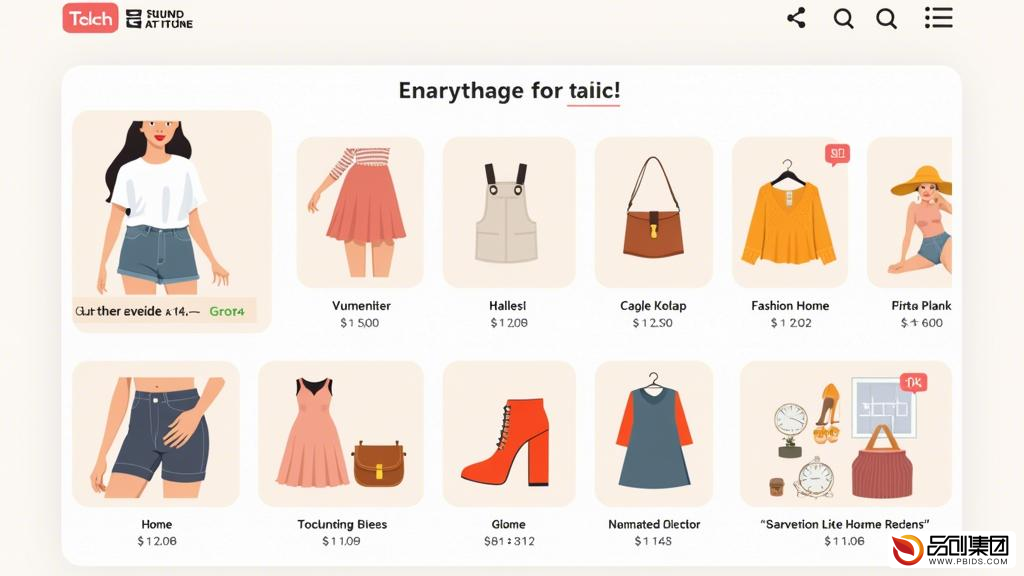Open the Pirta Plank sun hat item
Viewport: 1024px width, 576px height.
tap(909, 212)
